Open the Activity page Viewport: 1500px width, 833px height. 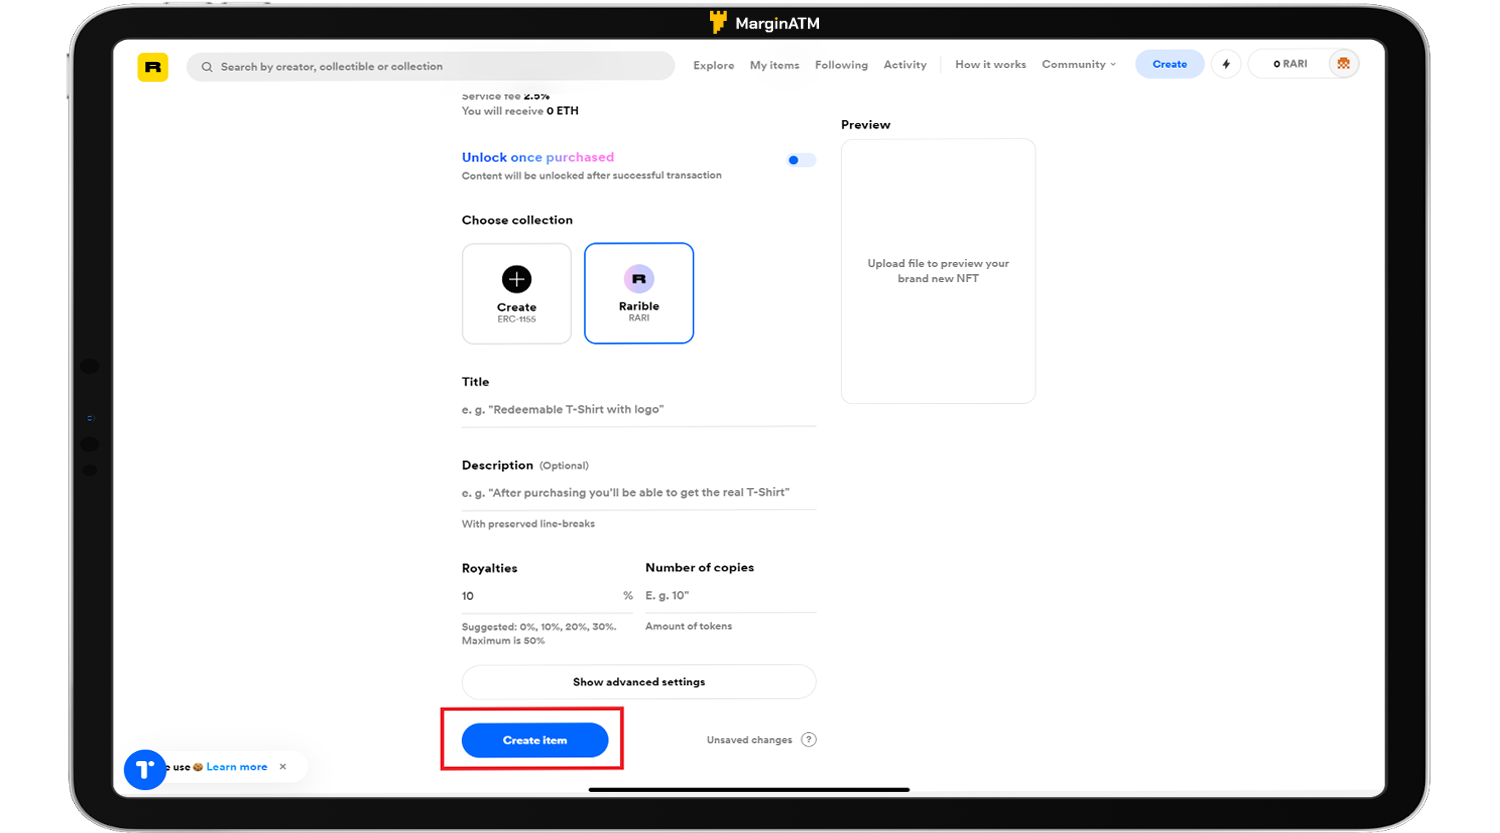(905, 65)
